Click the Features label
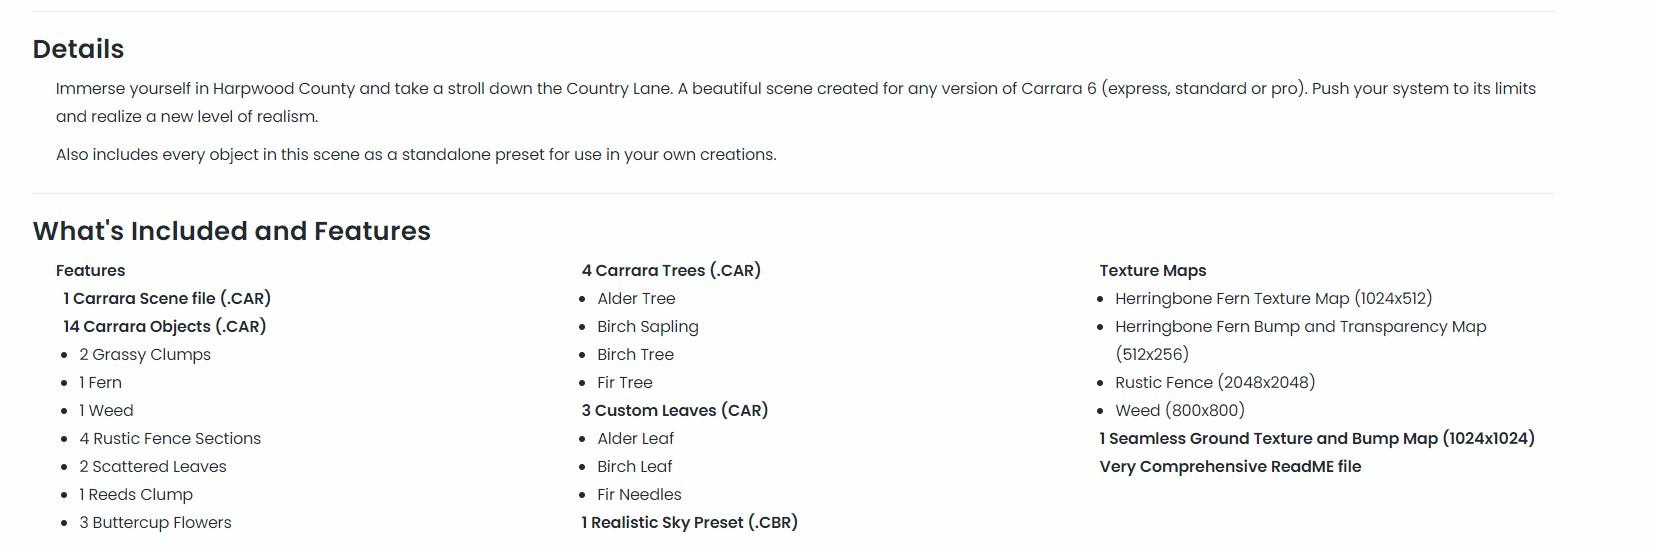Image resolution: width=1655 pixels, height=551 pixels. (x=90, y=271)
